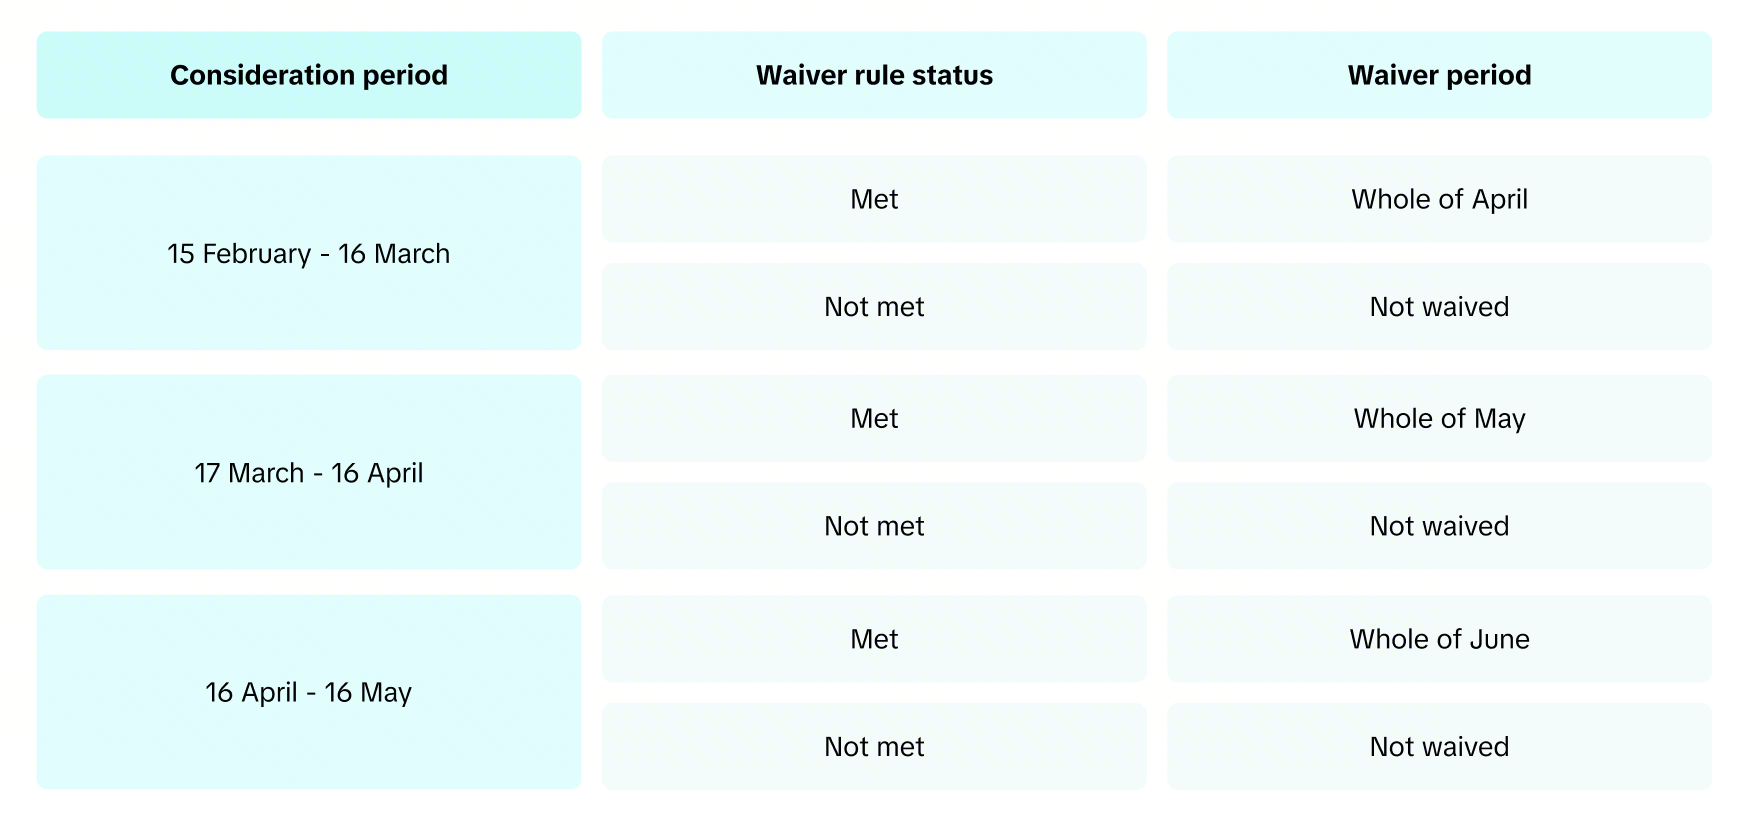Viewport: 1748px width, 828px height.
Task: Select the Whole of April cell
Action: [x=1439, y=199]
